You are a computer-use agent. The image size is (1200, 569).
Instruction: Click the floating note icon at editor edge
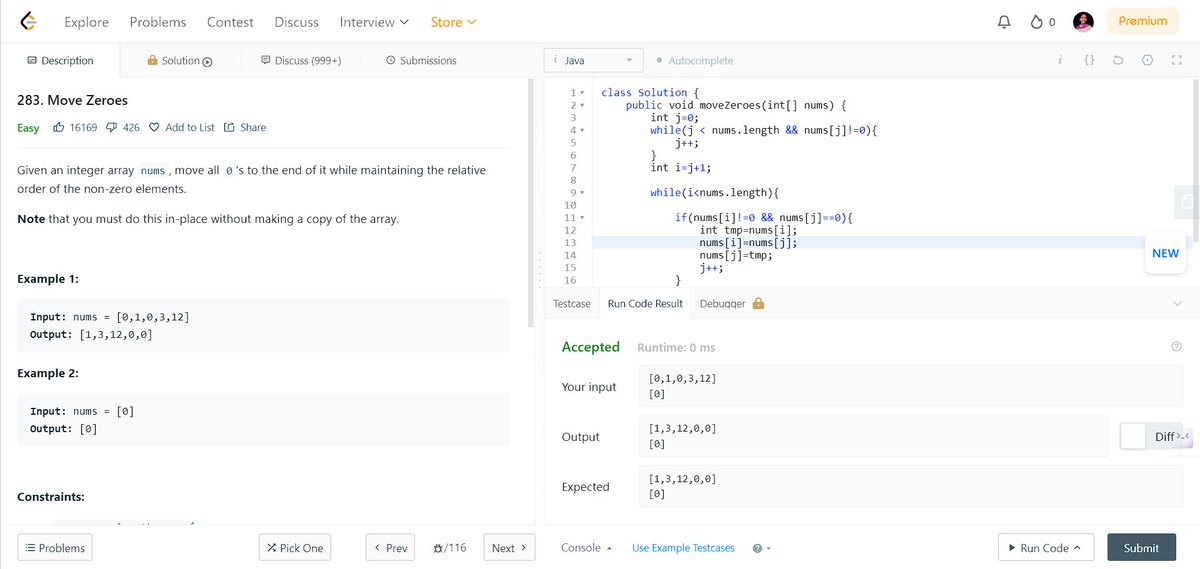point(1187,202)
